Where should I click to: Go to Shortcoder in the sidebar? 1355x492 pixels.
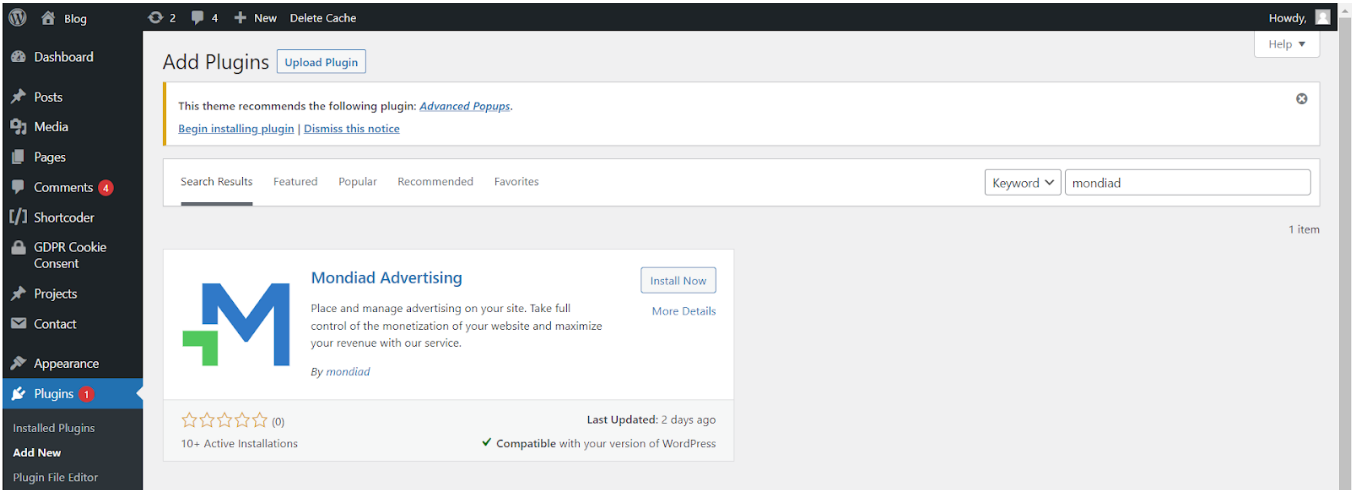[x=63, y=217]
